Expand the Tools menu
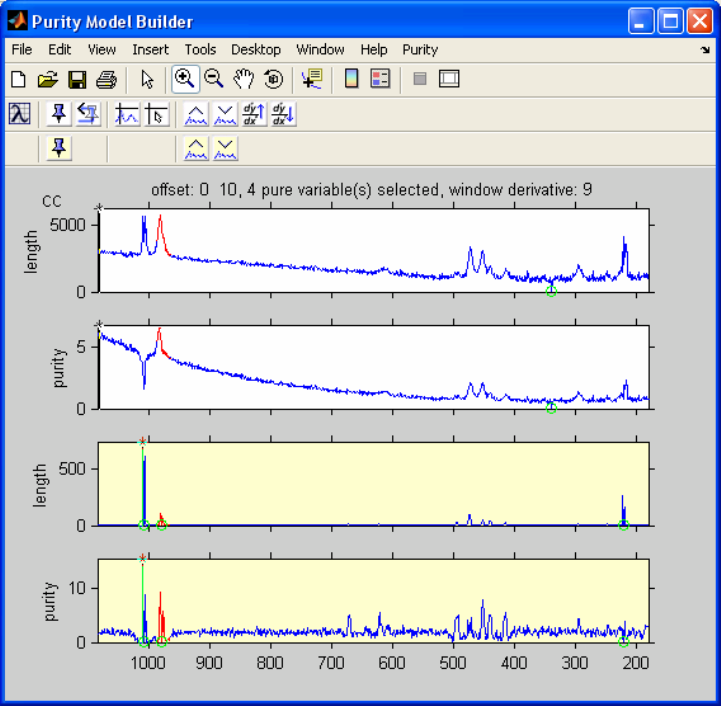Viewport: 721px width, 706px height. (x=200, y=49)
